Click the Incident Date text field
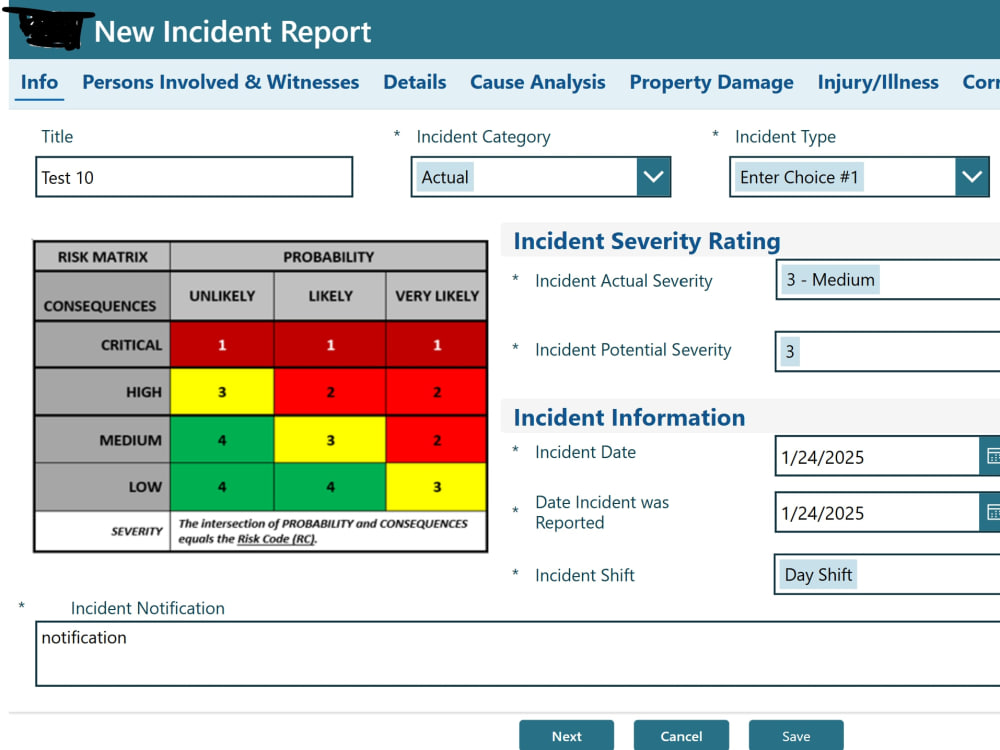The image size is (1000, 750). pos(877,456)
